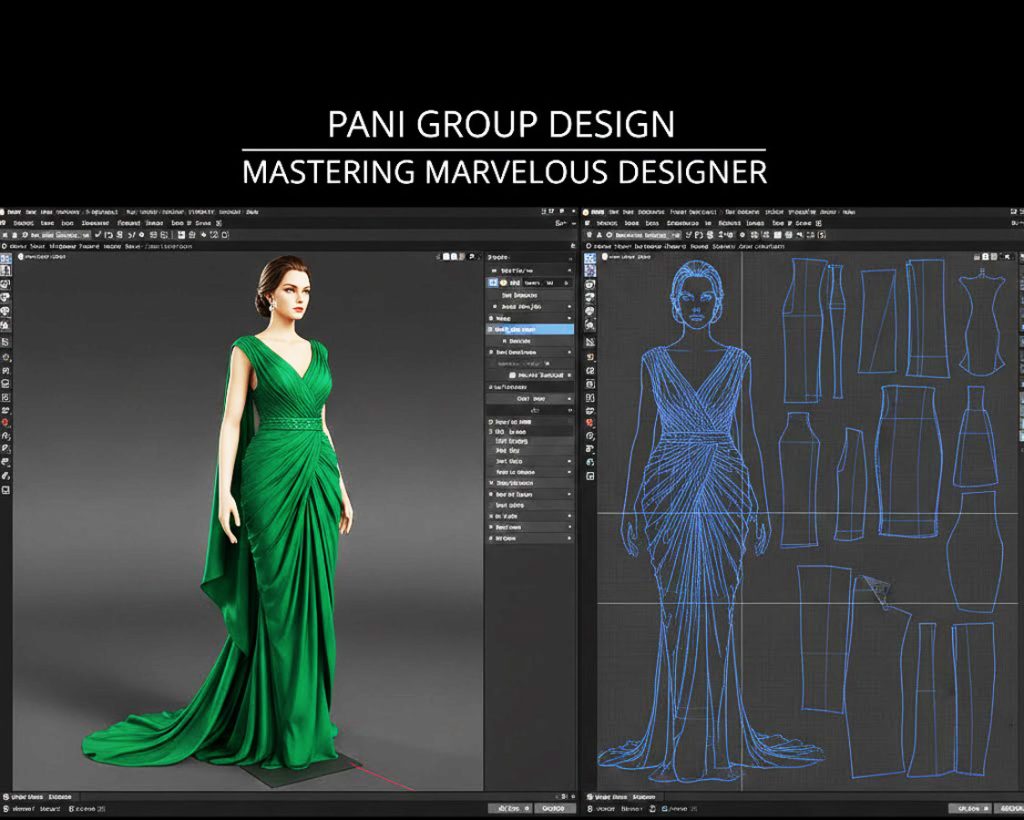
Task: Select the blue grid icon atop 2D window's toolbar
Action: [590, 259]
